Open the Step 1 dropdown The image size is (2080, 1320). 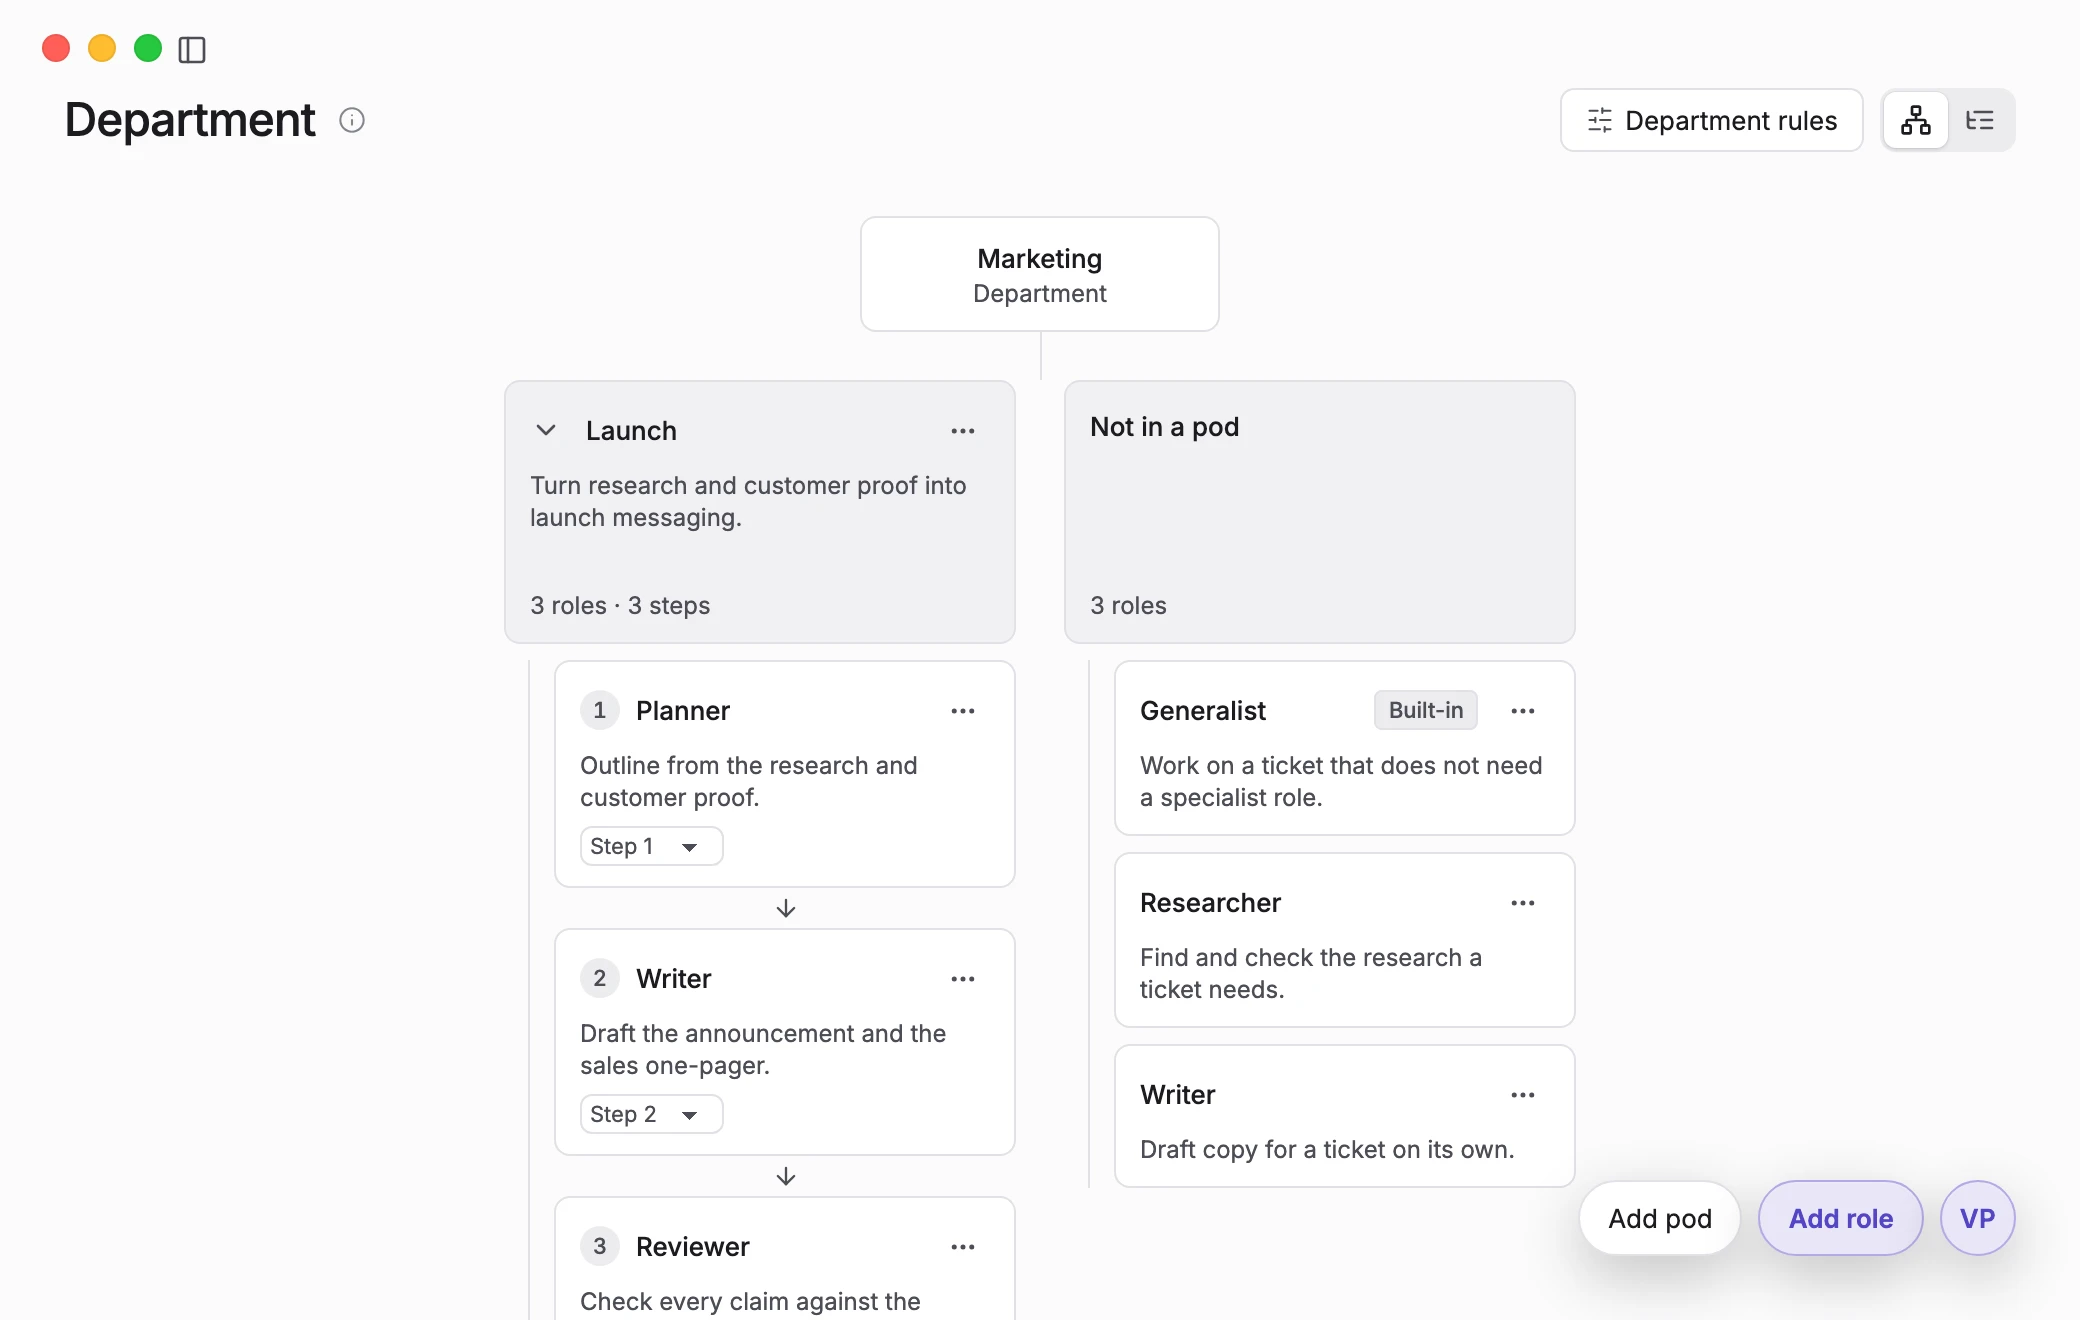pos(651,846)
